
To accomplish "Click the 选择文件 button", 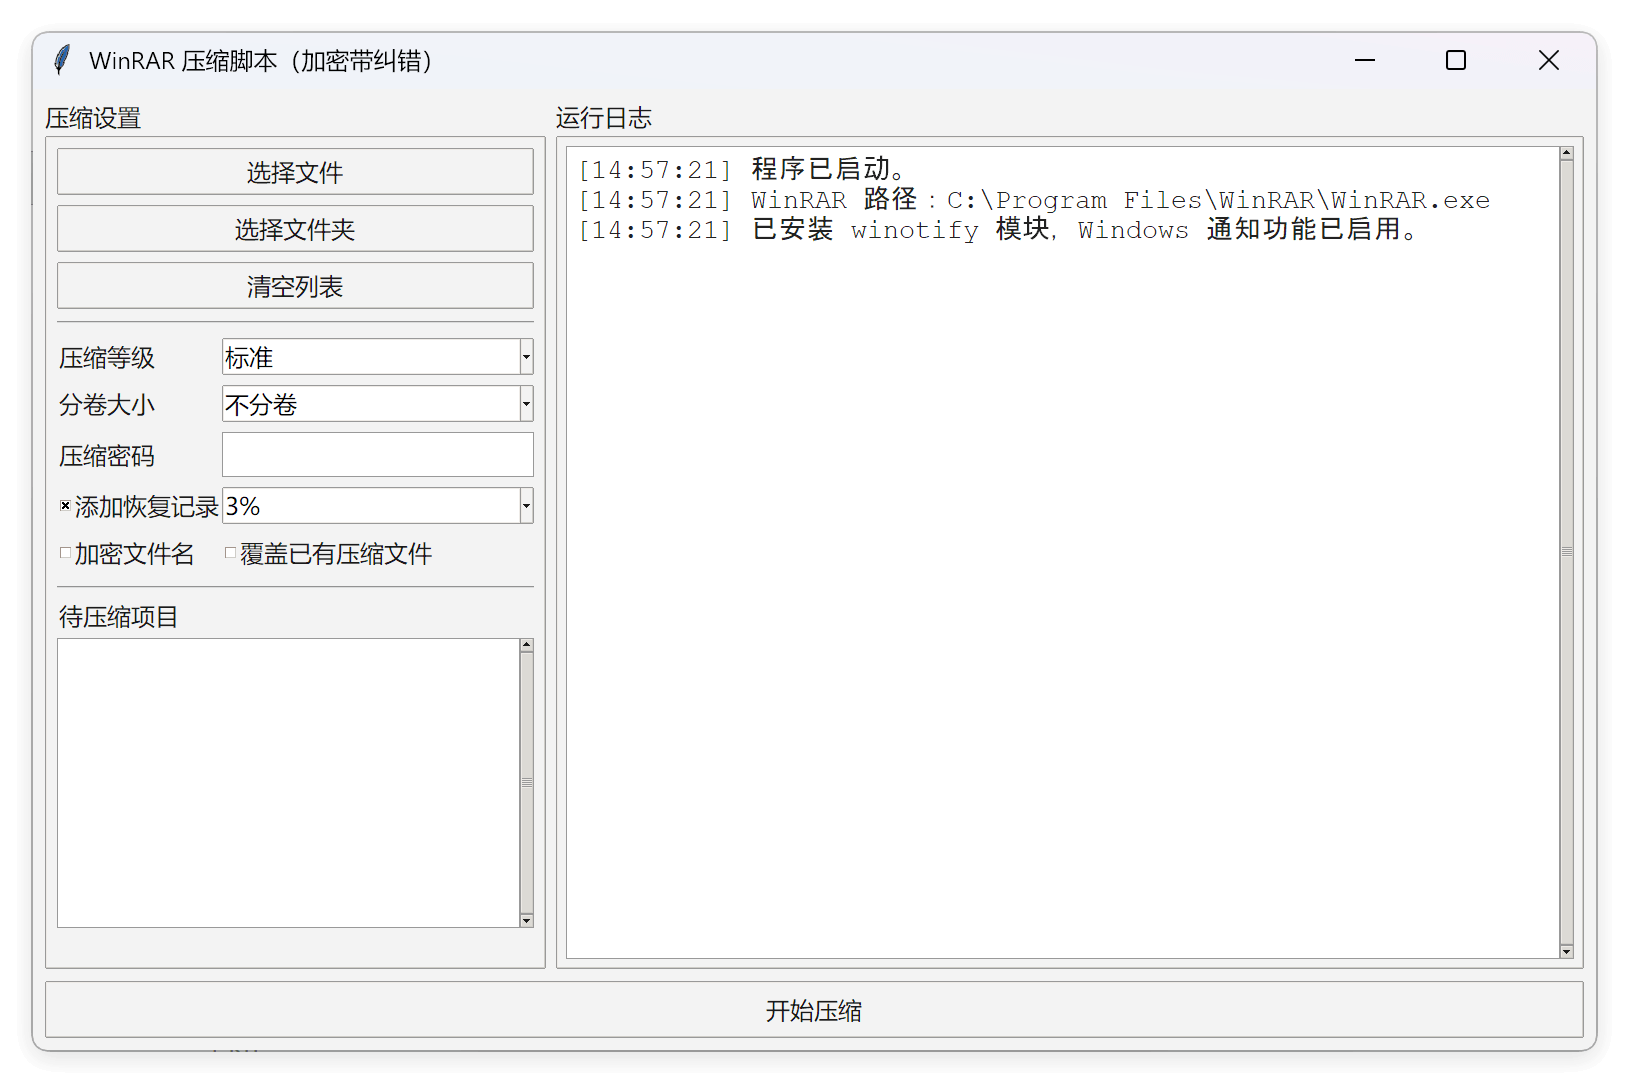I will pos(295,172).
